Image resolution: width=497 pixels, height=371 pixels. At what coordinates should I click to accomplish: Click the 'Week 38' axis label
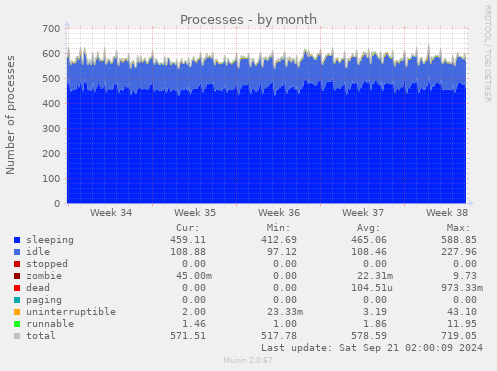click(x=447, y=213)
